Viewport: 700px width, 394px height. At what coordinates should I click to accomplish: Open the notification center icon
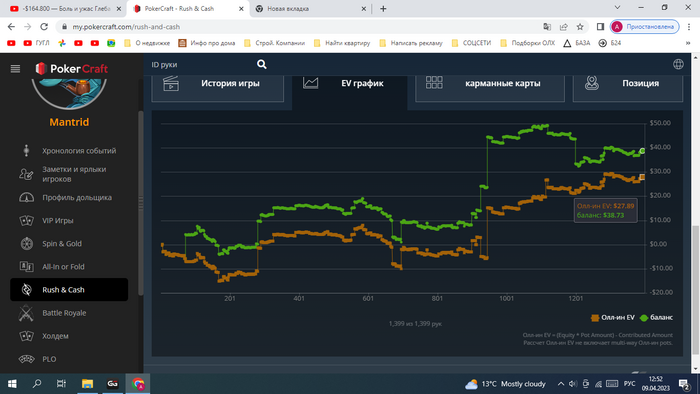pos(684,384)
